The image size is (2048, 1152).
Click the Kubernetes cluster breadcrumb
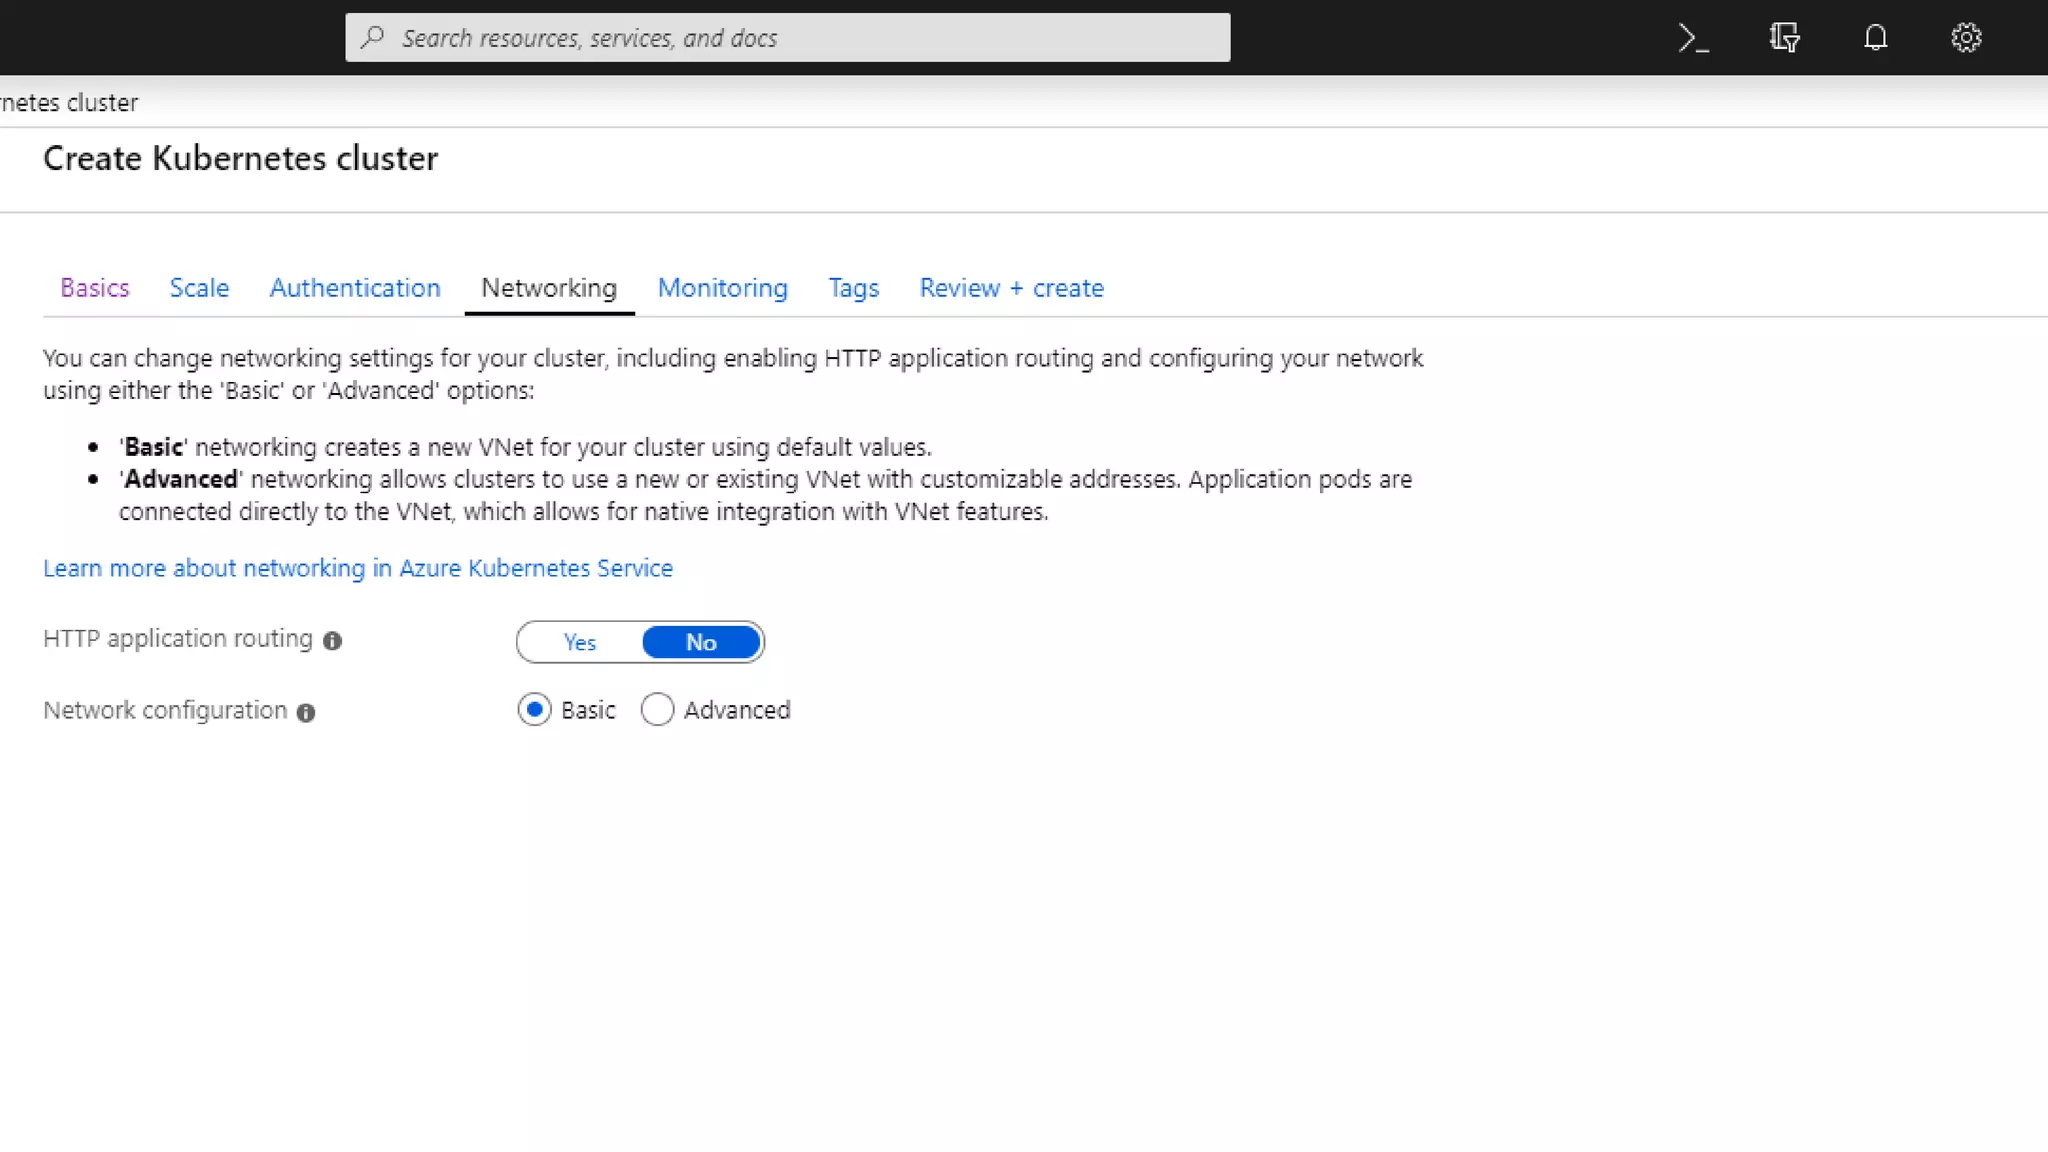(68, 103)
